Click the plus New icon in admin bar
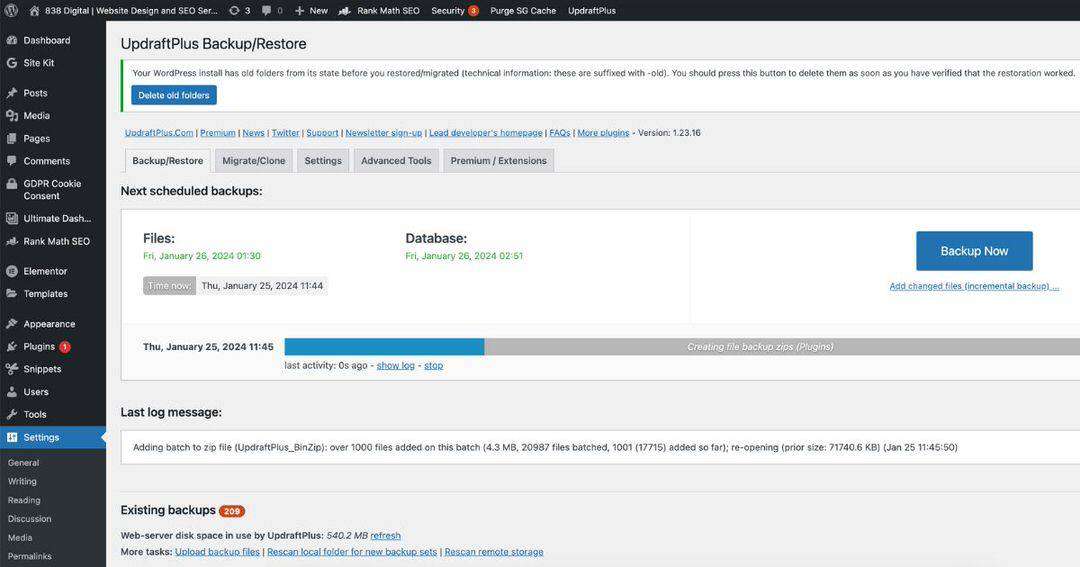 299,10
